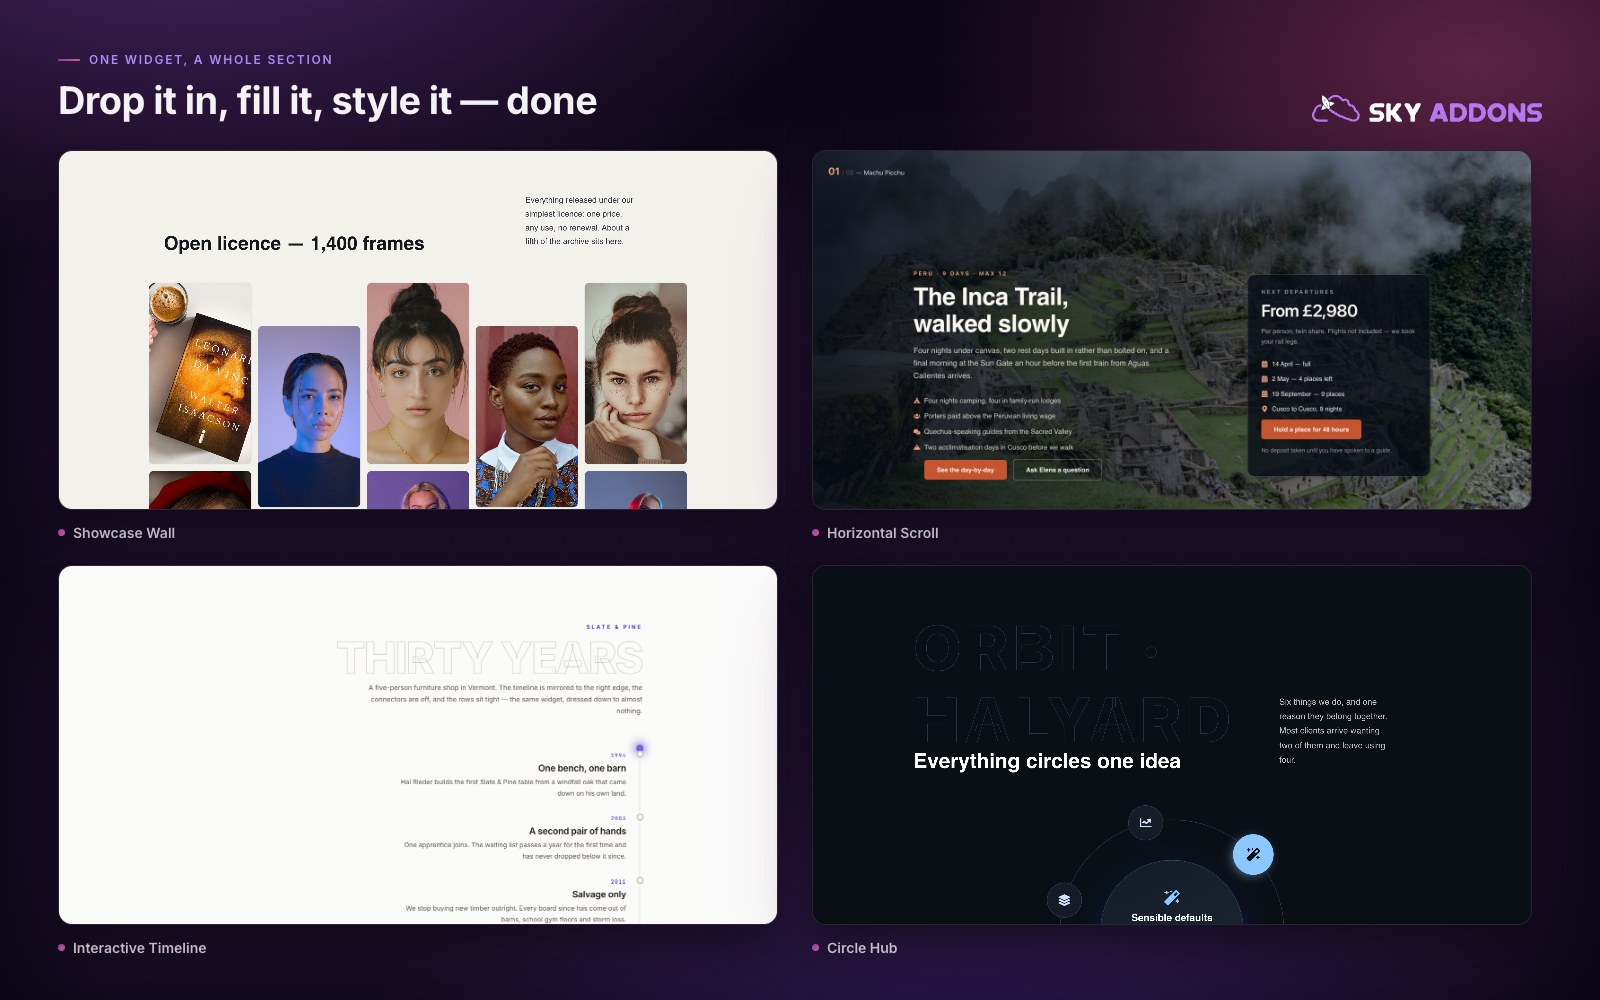Screen dimensions: 1600x1000
Task: Click the people icon beside Porters paid
Action: pos(917,416)
